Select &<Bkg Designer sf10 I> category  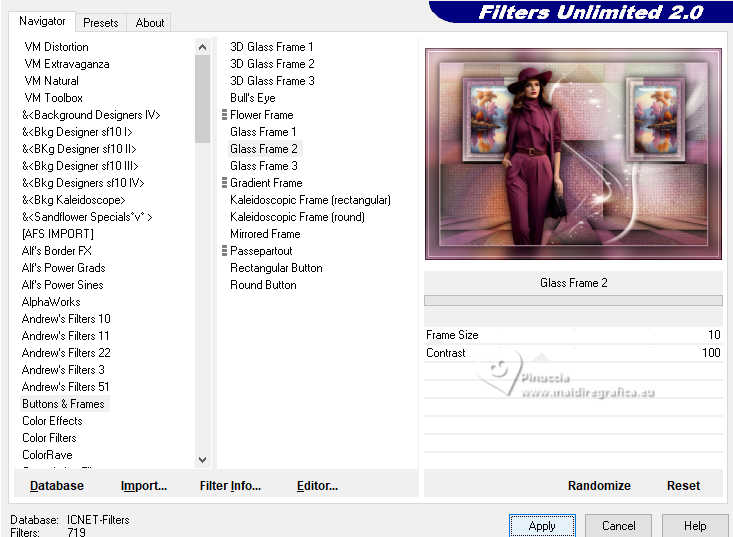[77, 132]
